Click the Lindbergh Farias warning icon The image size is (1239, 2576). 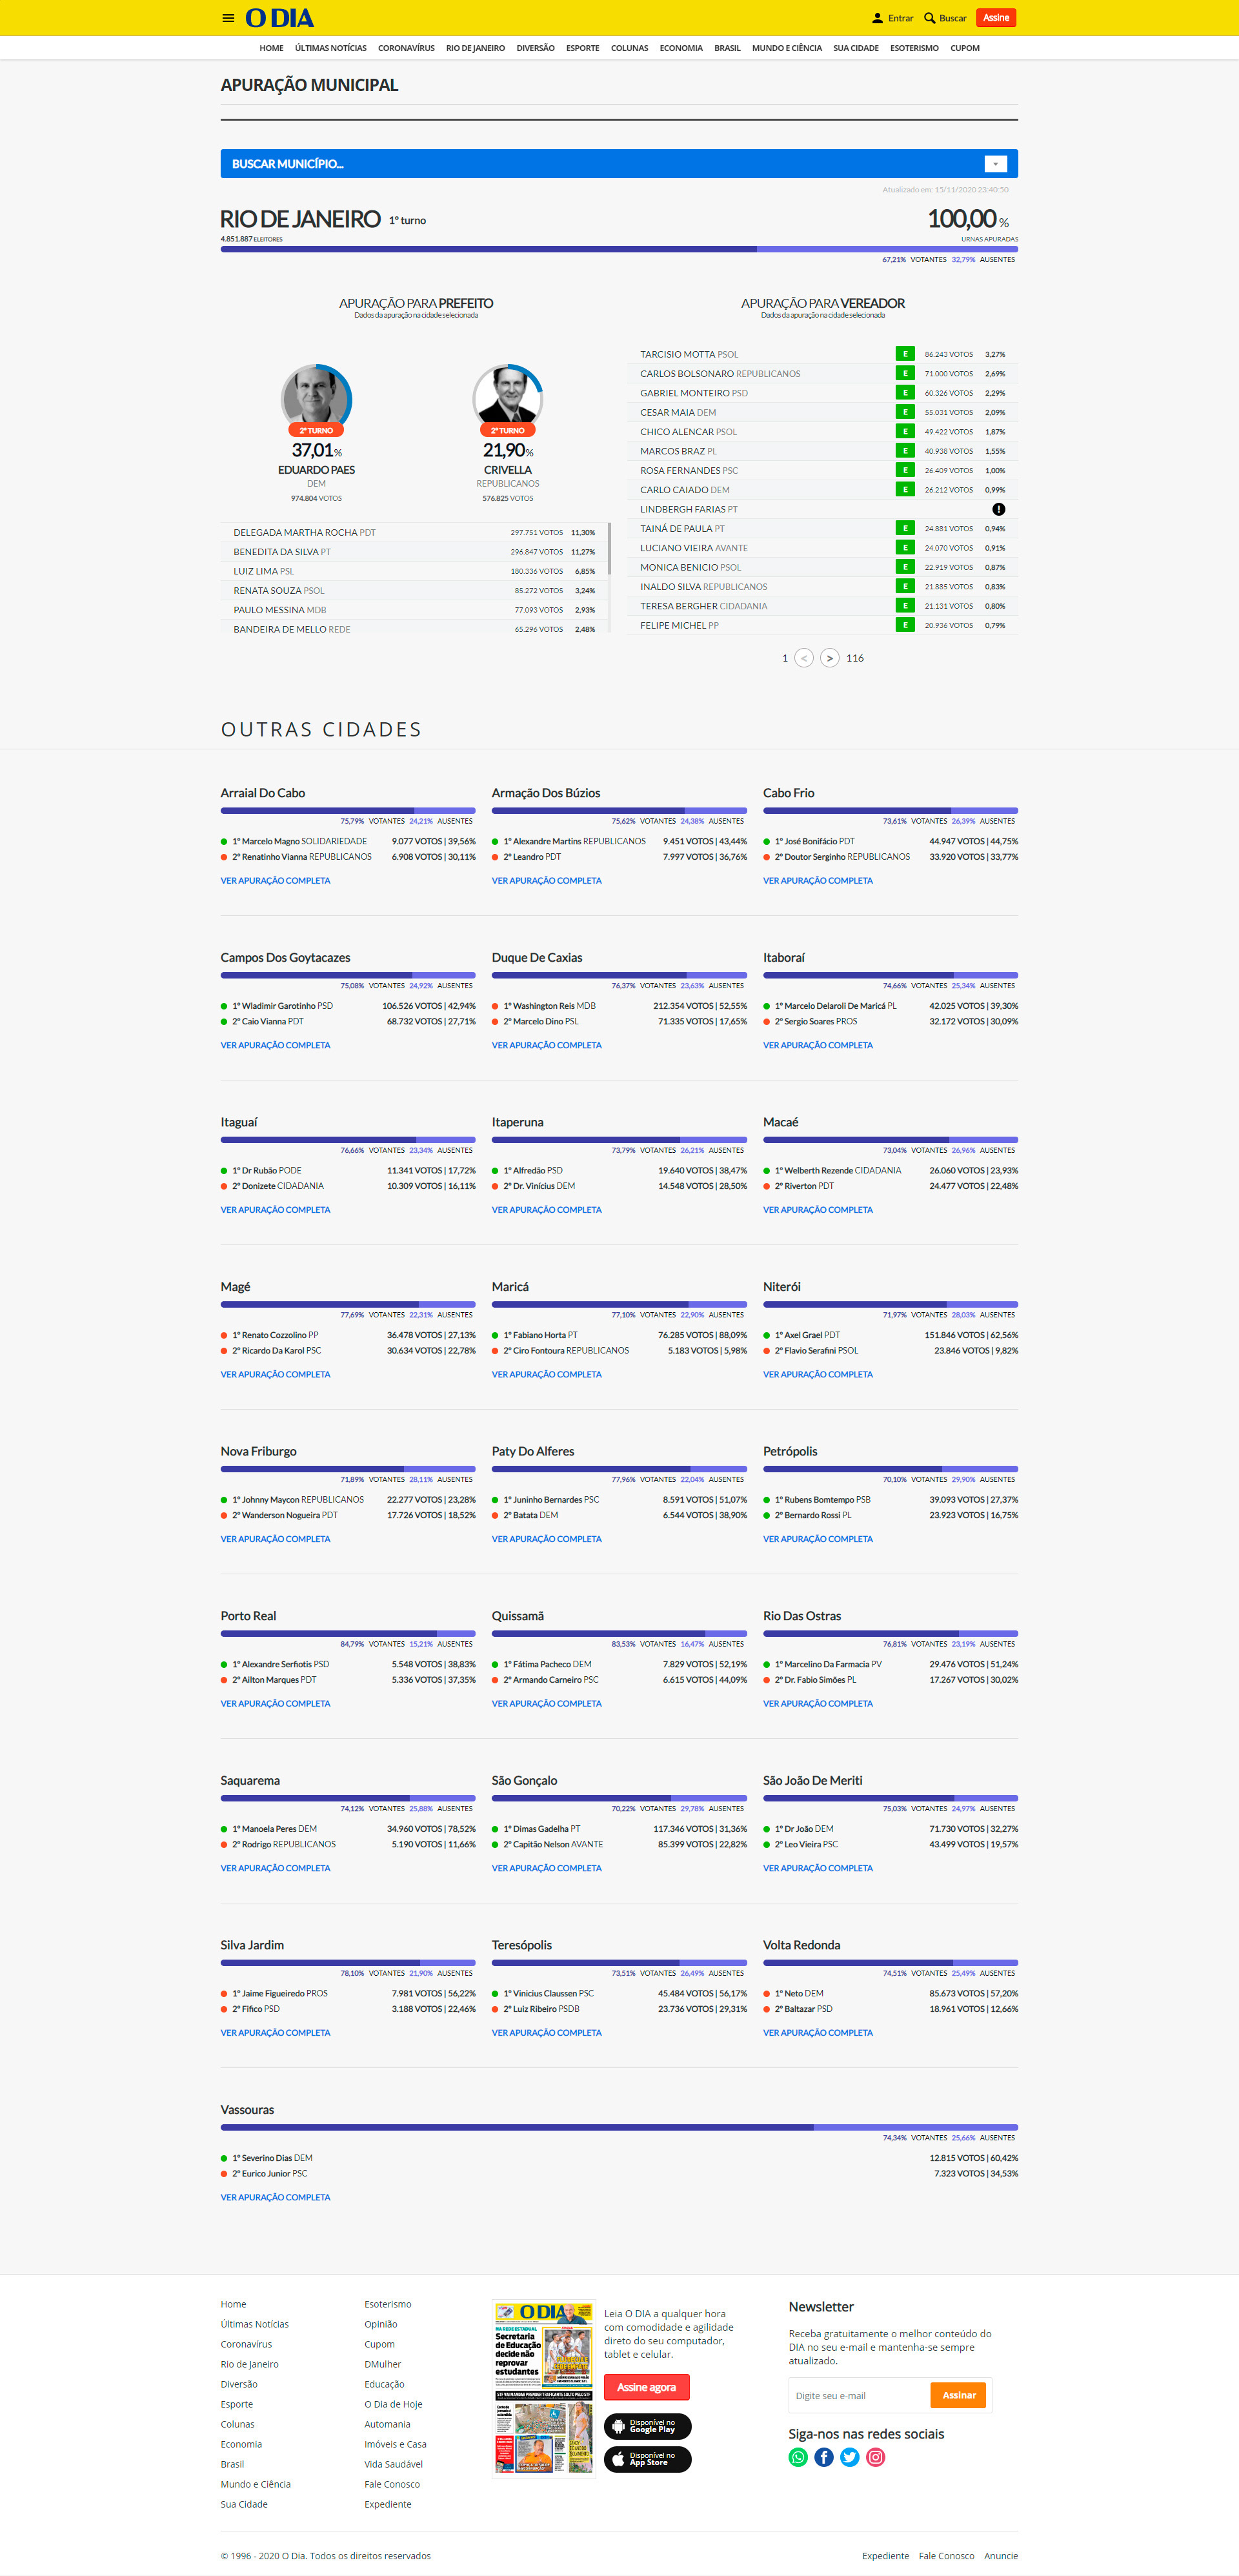(x=998, y=509)
